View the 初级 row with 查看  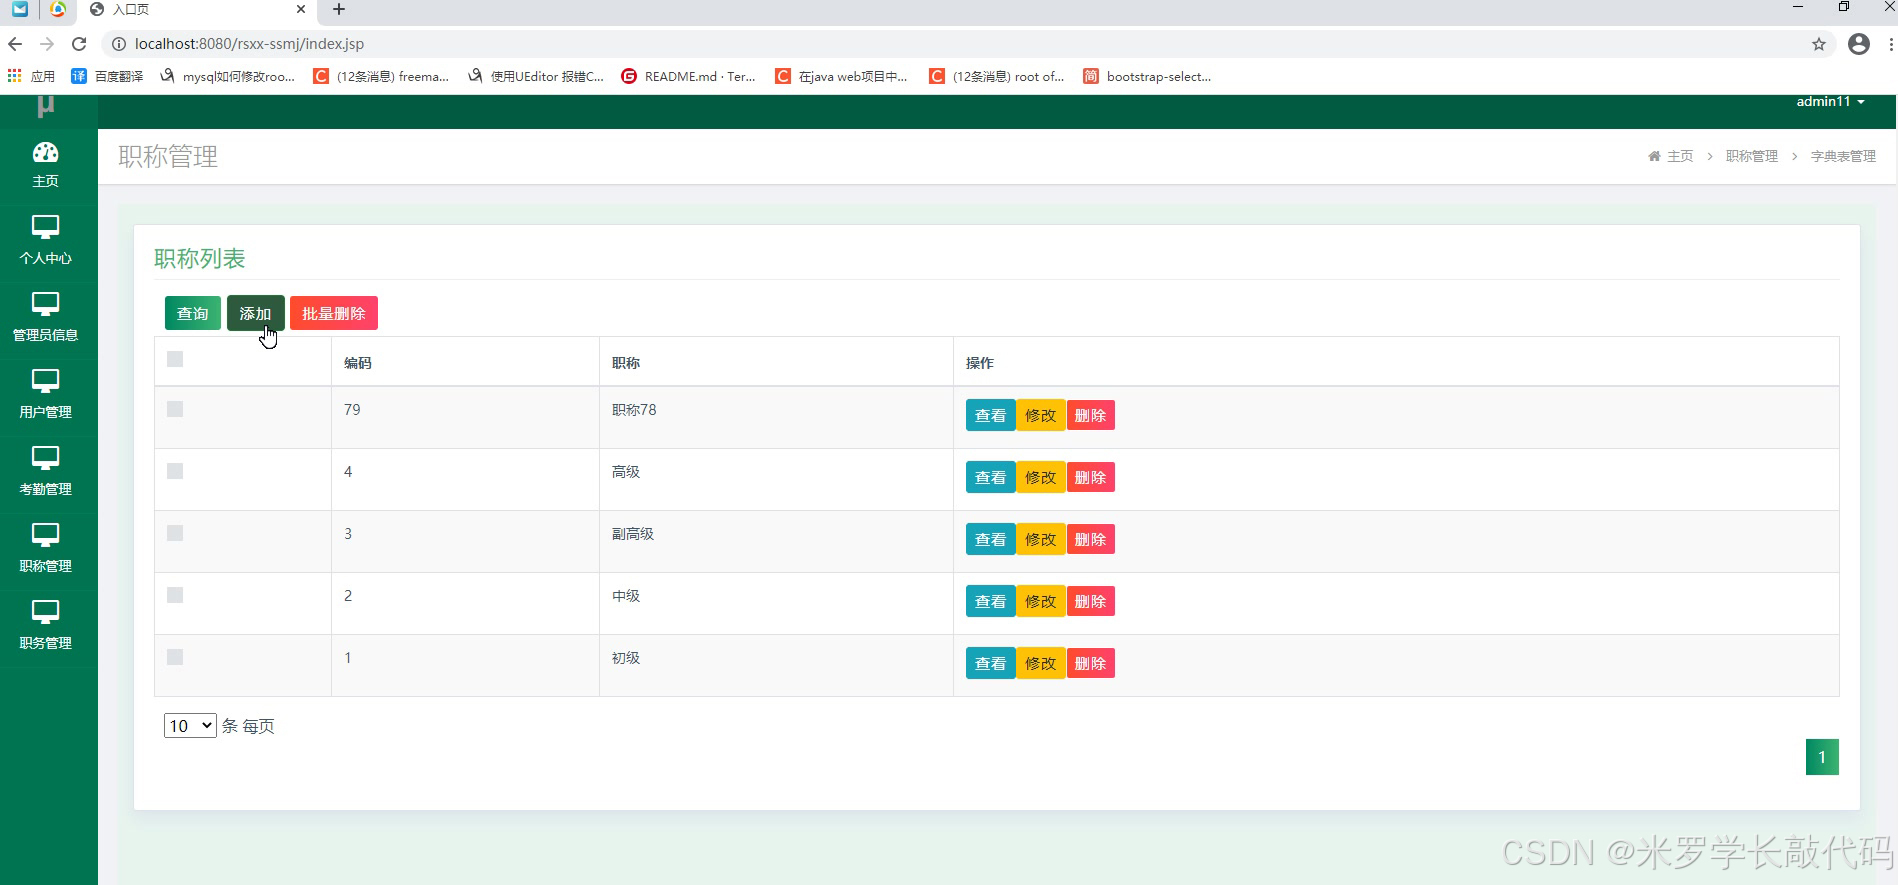coord(990,663)
